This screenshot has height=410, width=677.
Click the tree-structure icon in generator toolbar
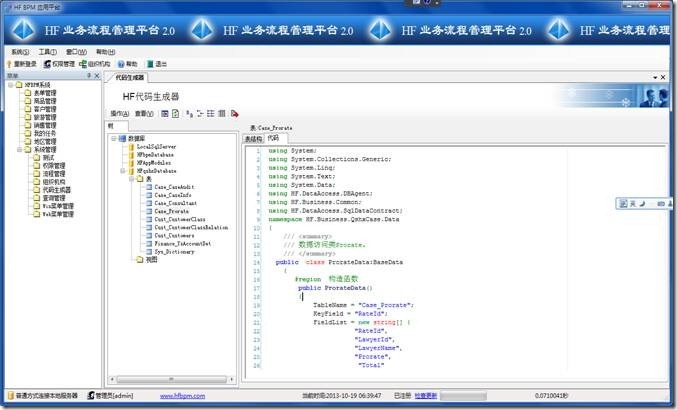coord(200,114)
